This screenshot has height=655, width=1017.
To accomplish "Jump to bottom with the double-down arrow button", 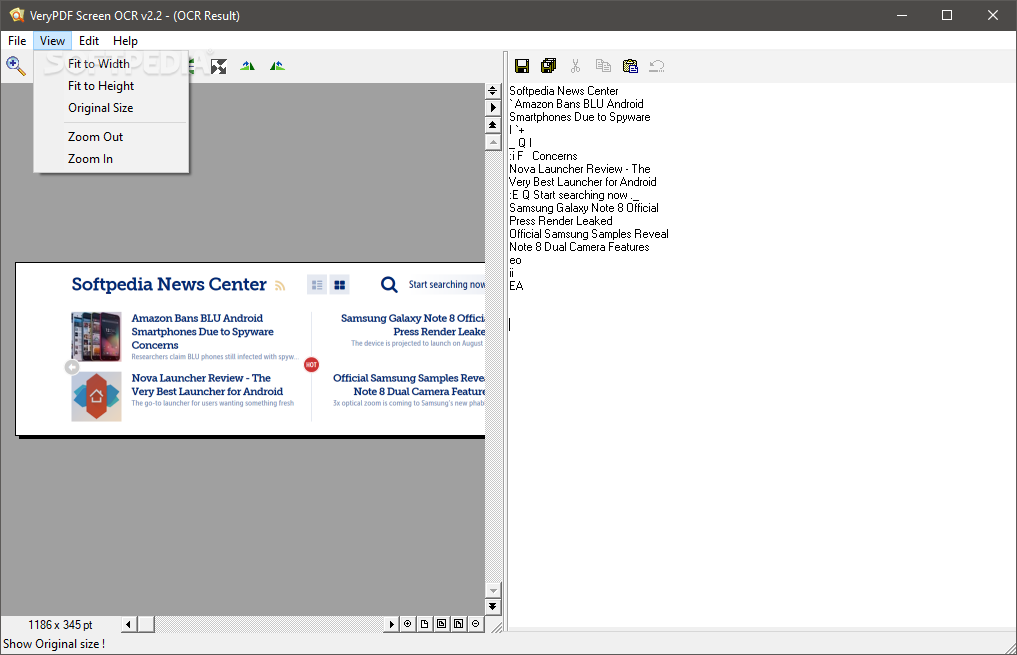I will 492,606.
